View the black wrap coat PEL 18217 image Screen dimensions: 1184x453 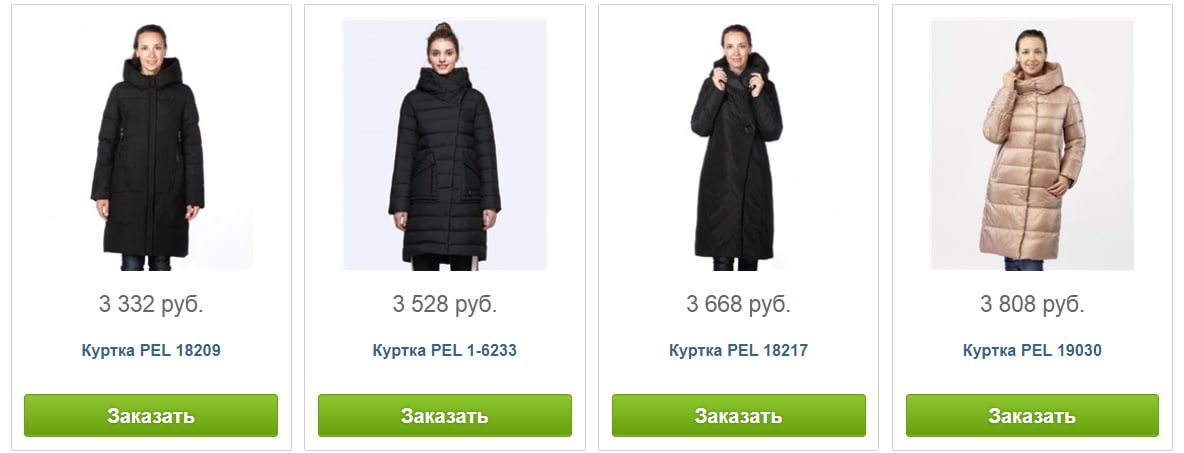(x=738, y=144)
